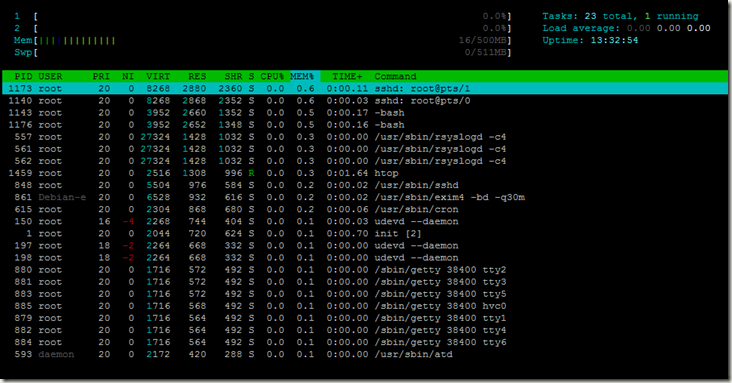Sort by the PID column header
Screen dimensions: 732x383
coord(23,76)
